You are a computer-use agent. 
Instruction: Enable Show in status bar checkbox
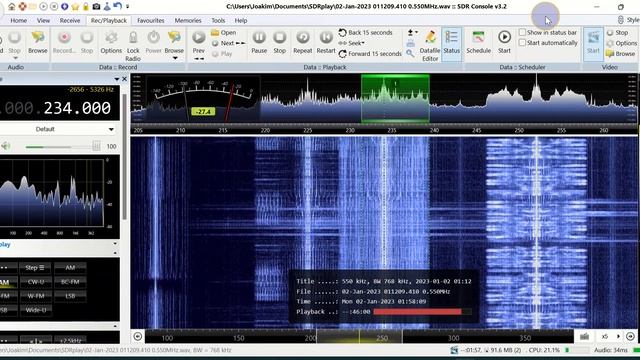tap(522, 32)
